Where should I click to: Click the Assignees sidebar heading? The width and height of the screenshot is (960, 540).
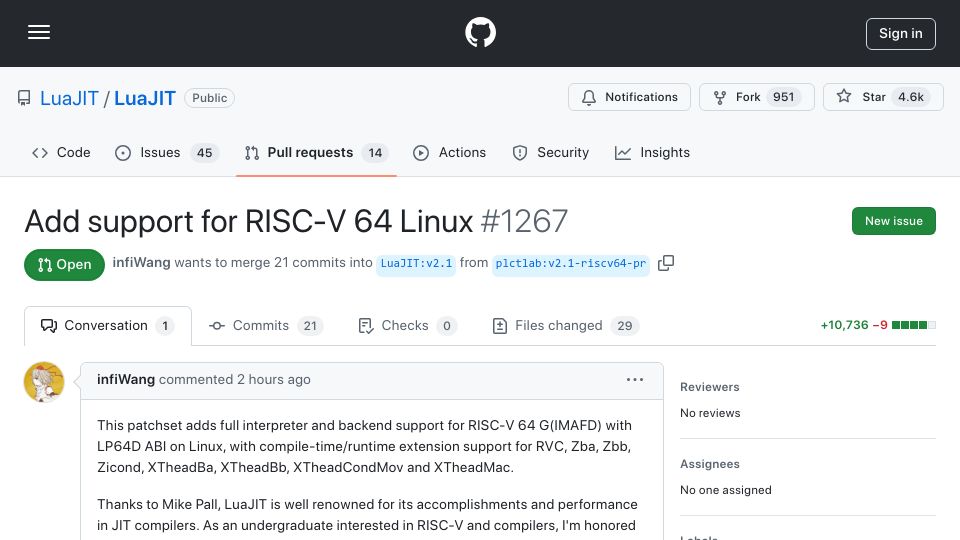710,464
